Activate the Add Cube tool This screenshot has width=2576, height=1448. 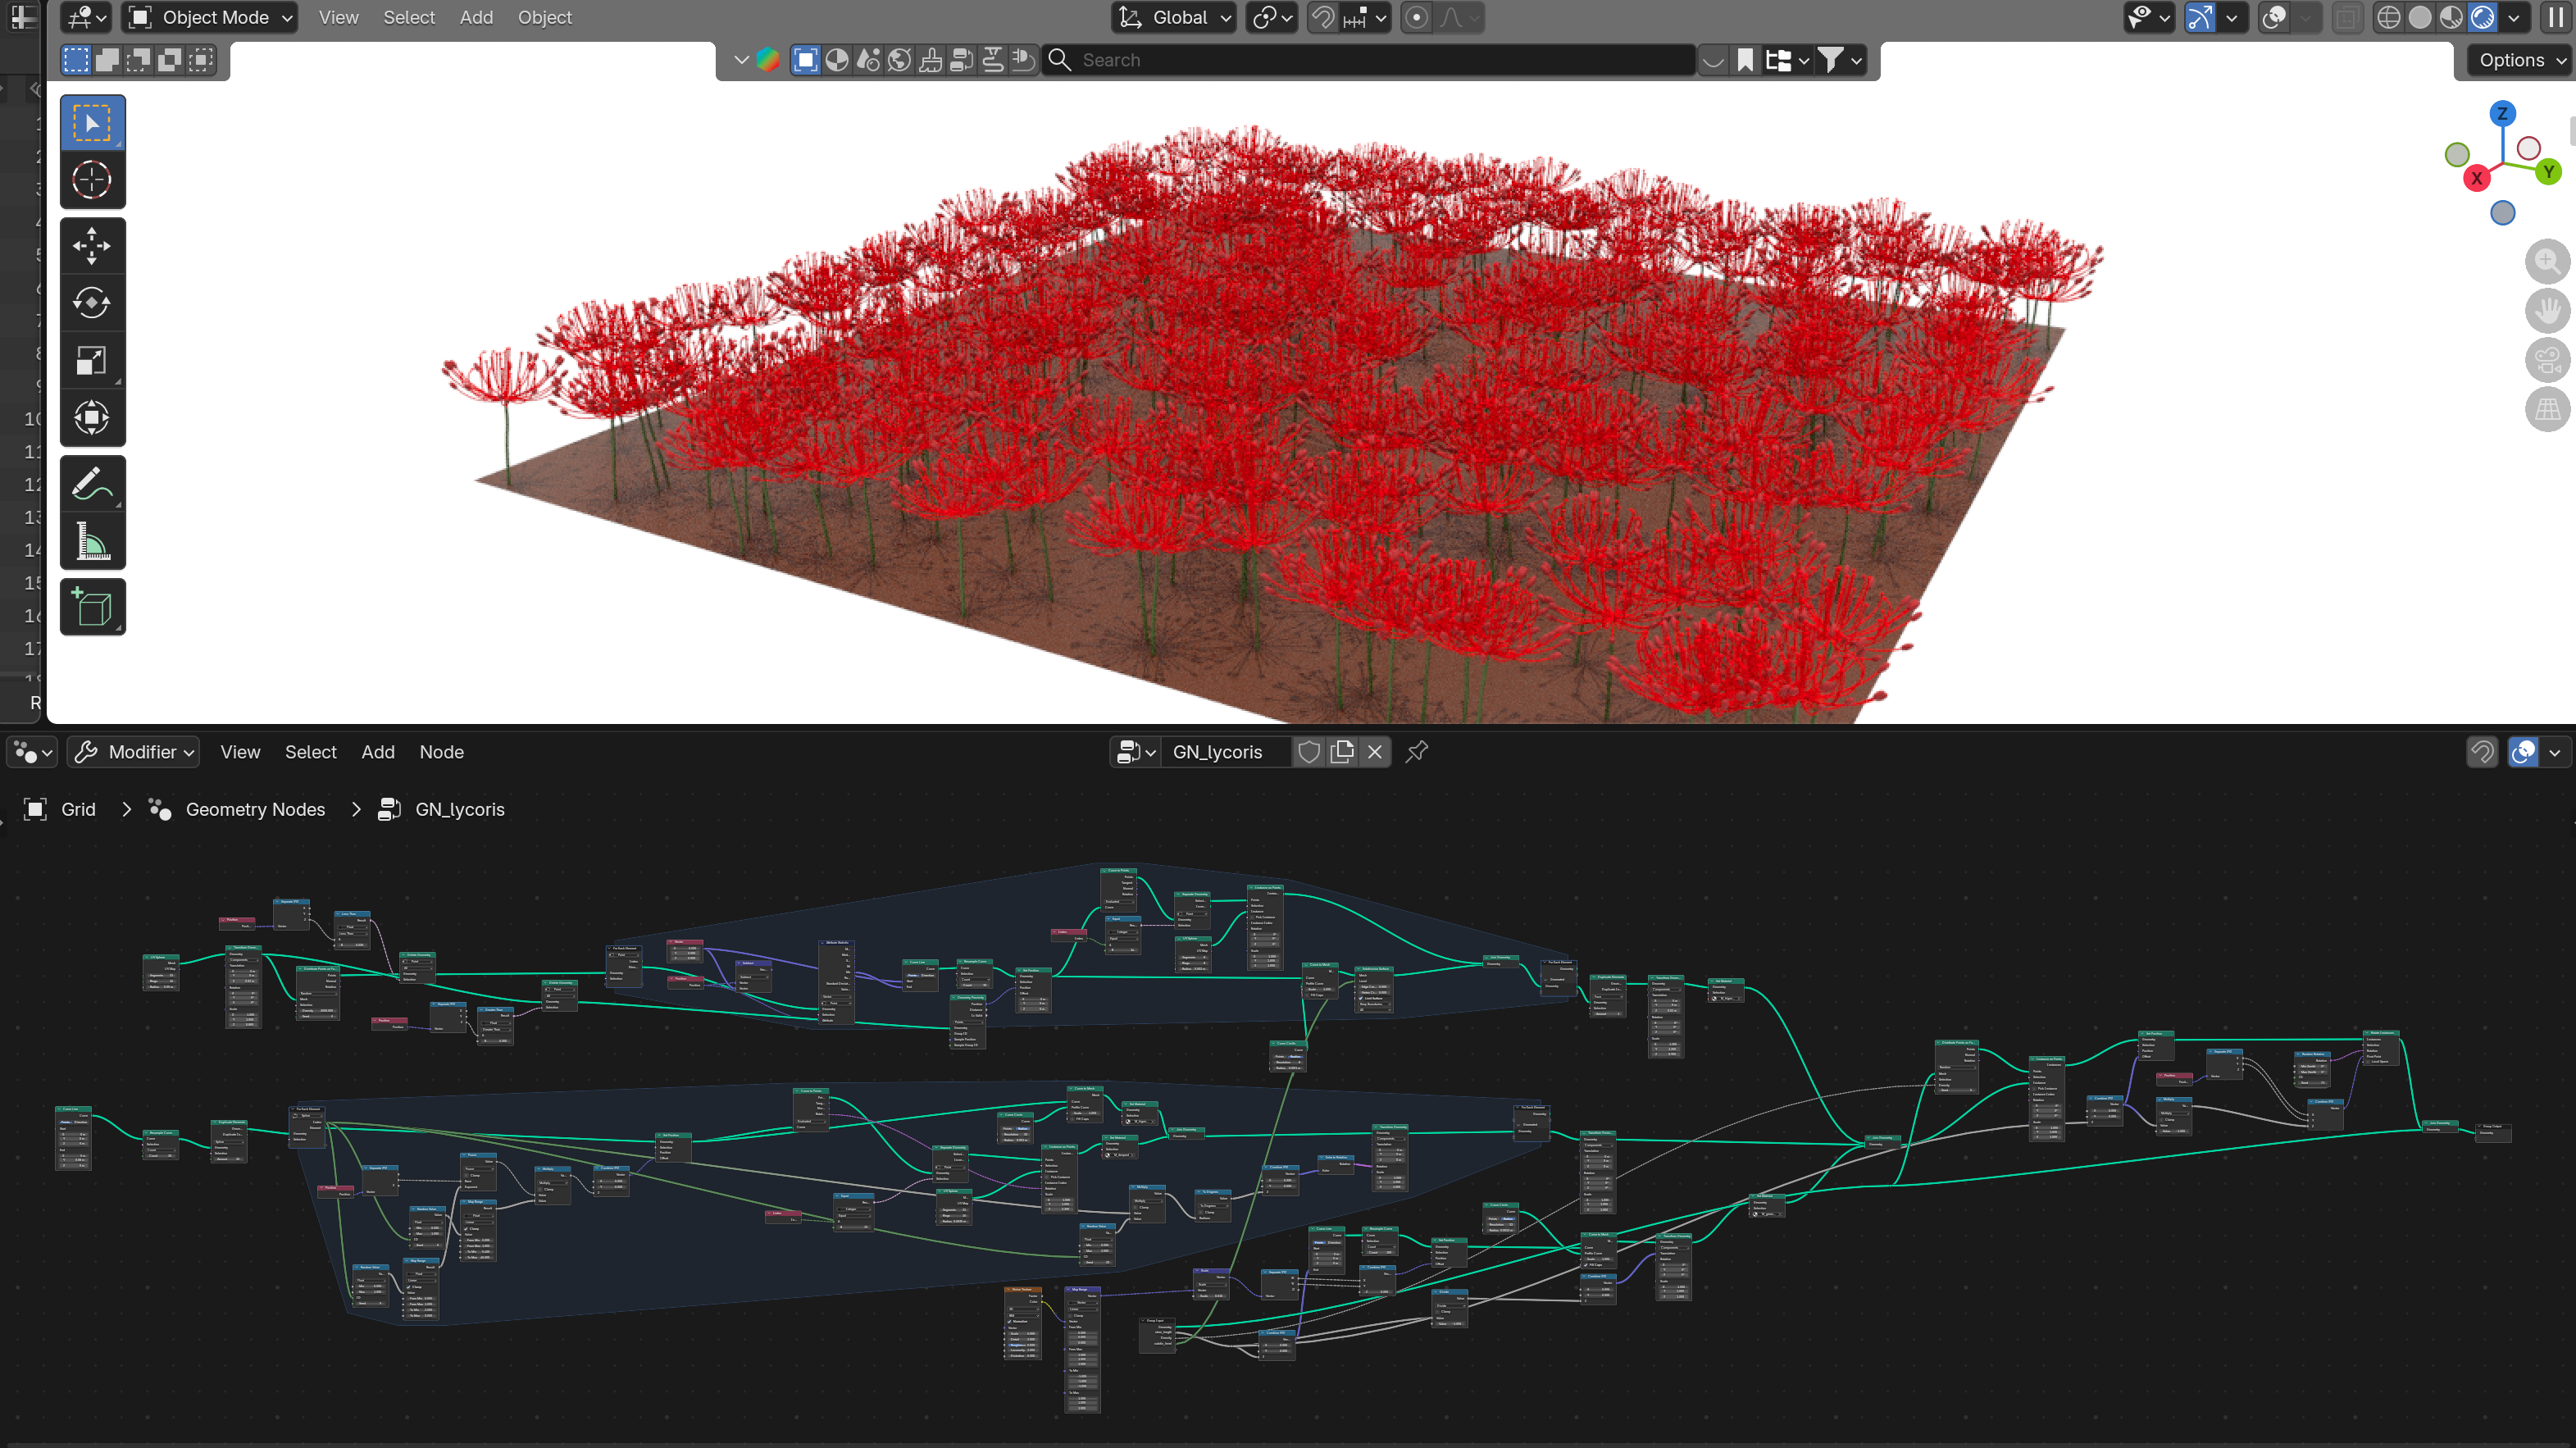[92, 607]
